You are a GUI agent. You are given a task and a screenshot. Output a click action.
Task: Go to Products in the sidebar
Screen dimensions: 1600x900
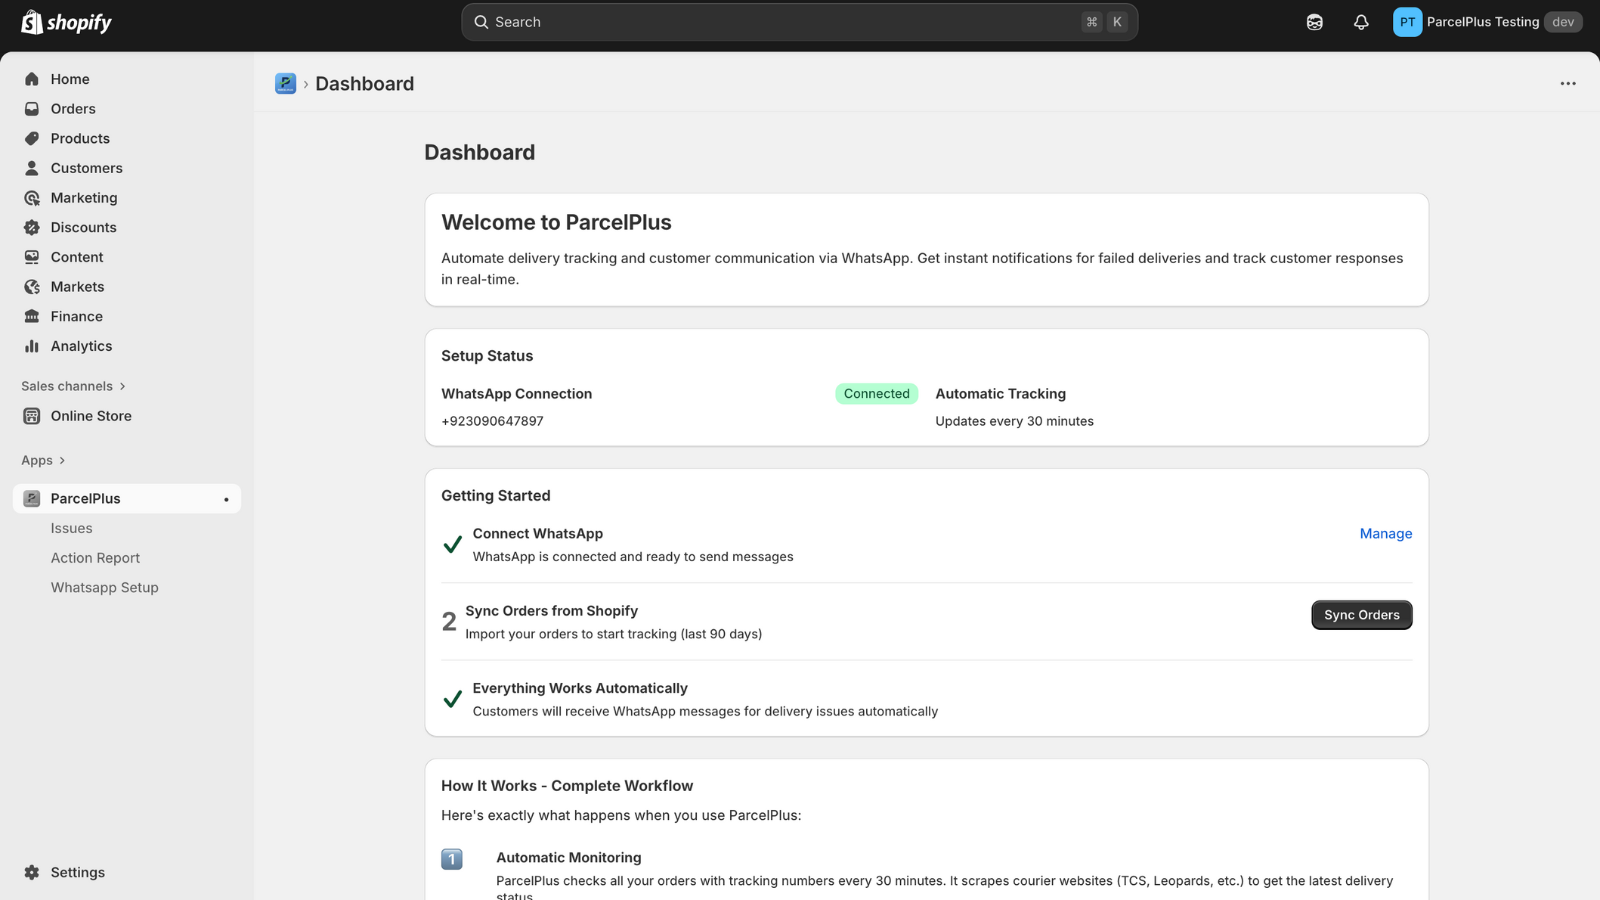(80, 139)
